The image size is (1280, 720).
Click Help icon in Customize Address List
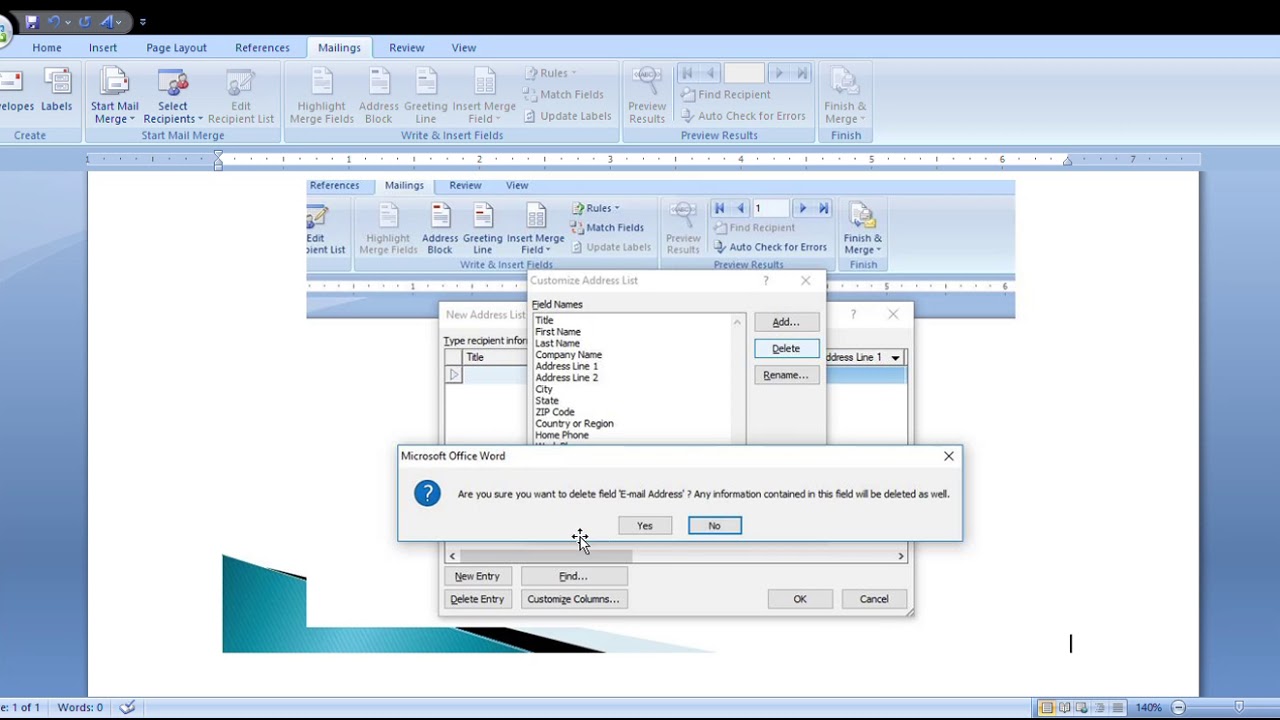tap(766, 281)
